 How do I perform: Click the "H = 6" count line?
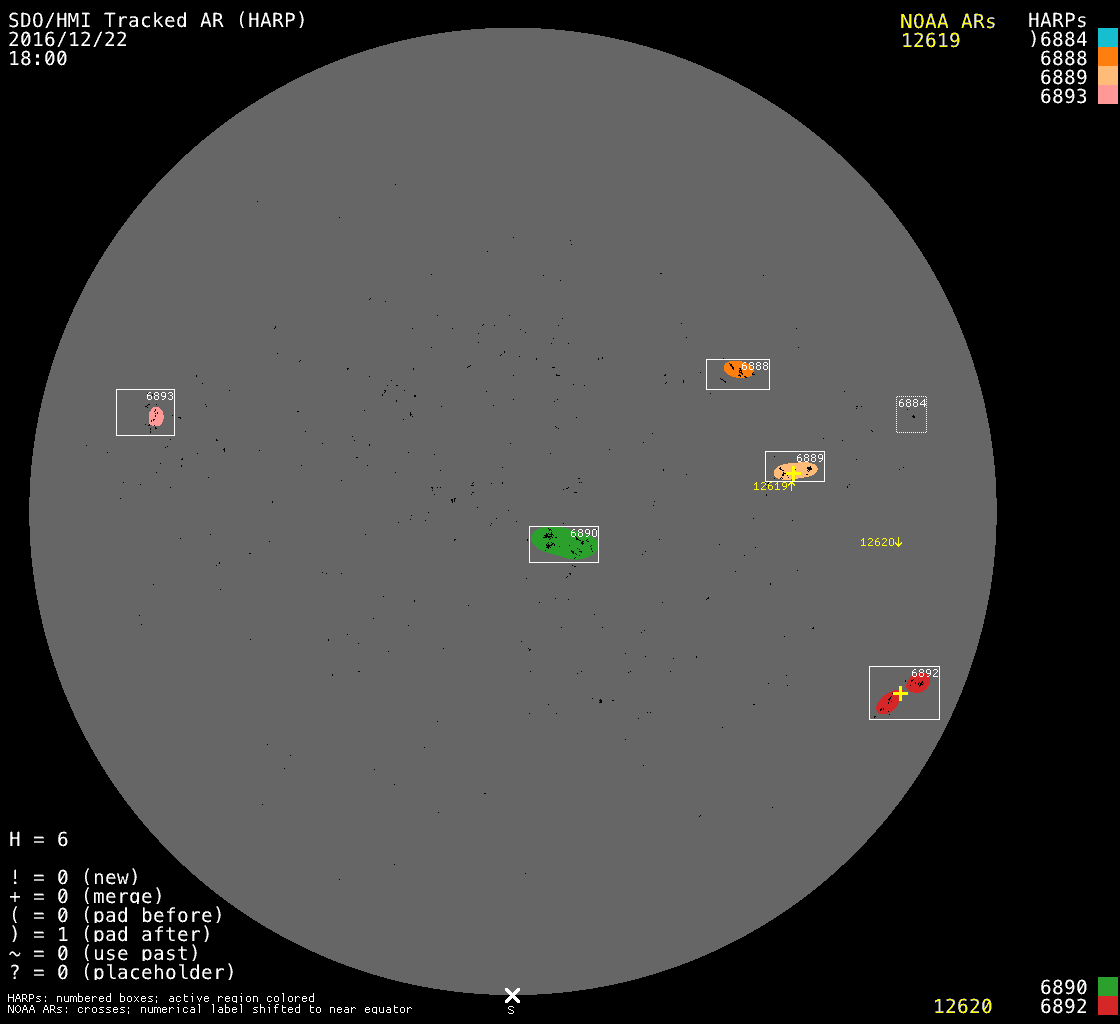(39, 839)
